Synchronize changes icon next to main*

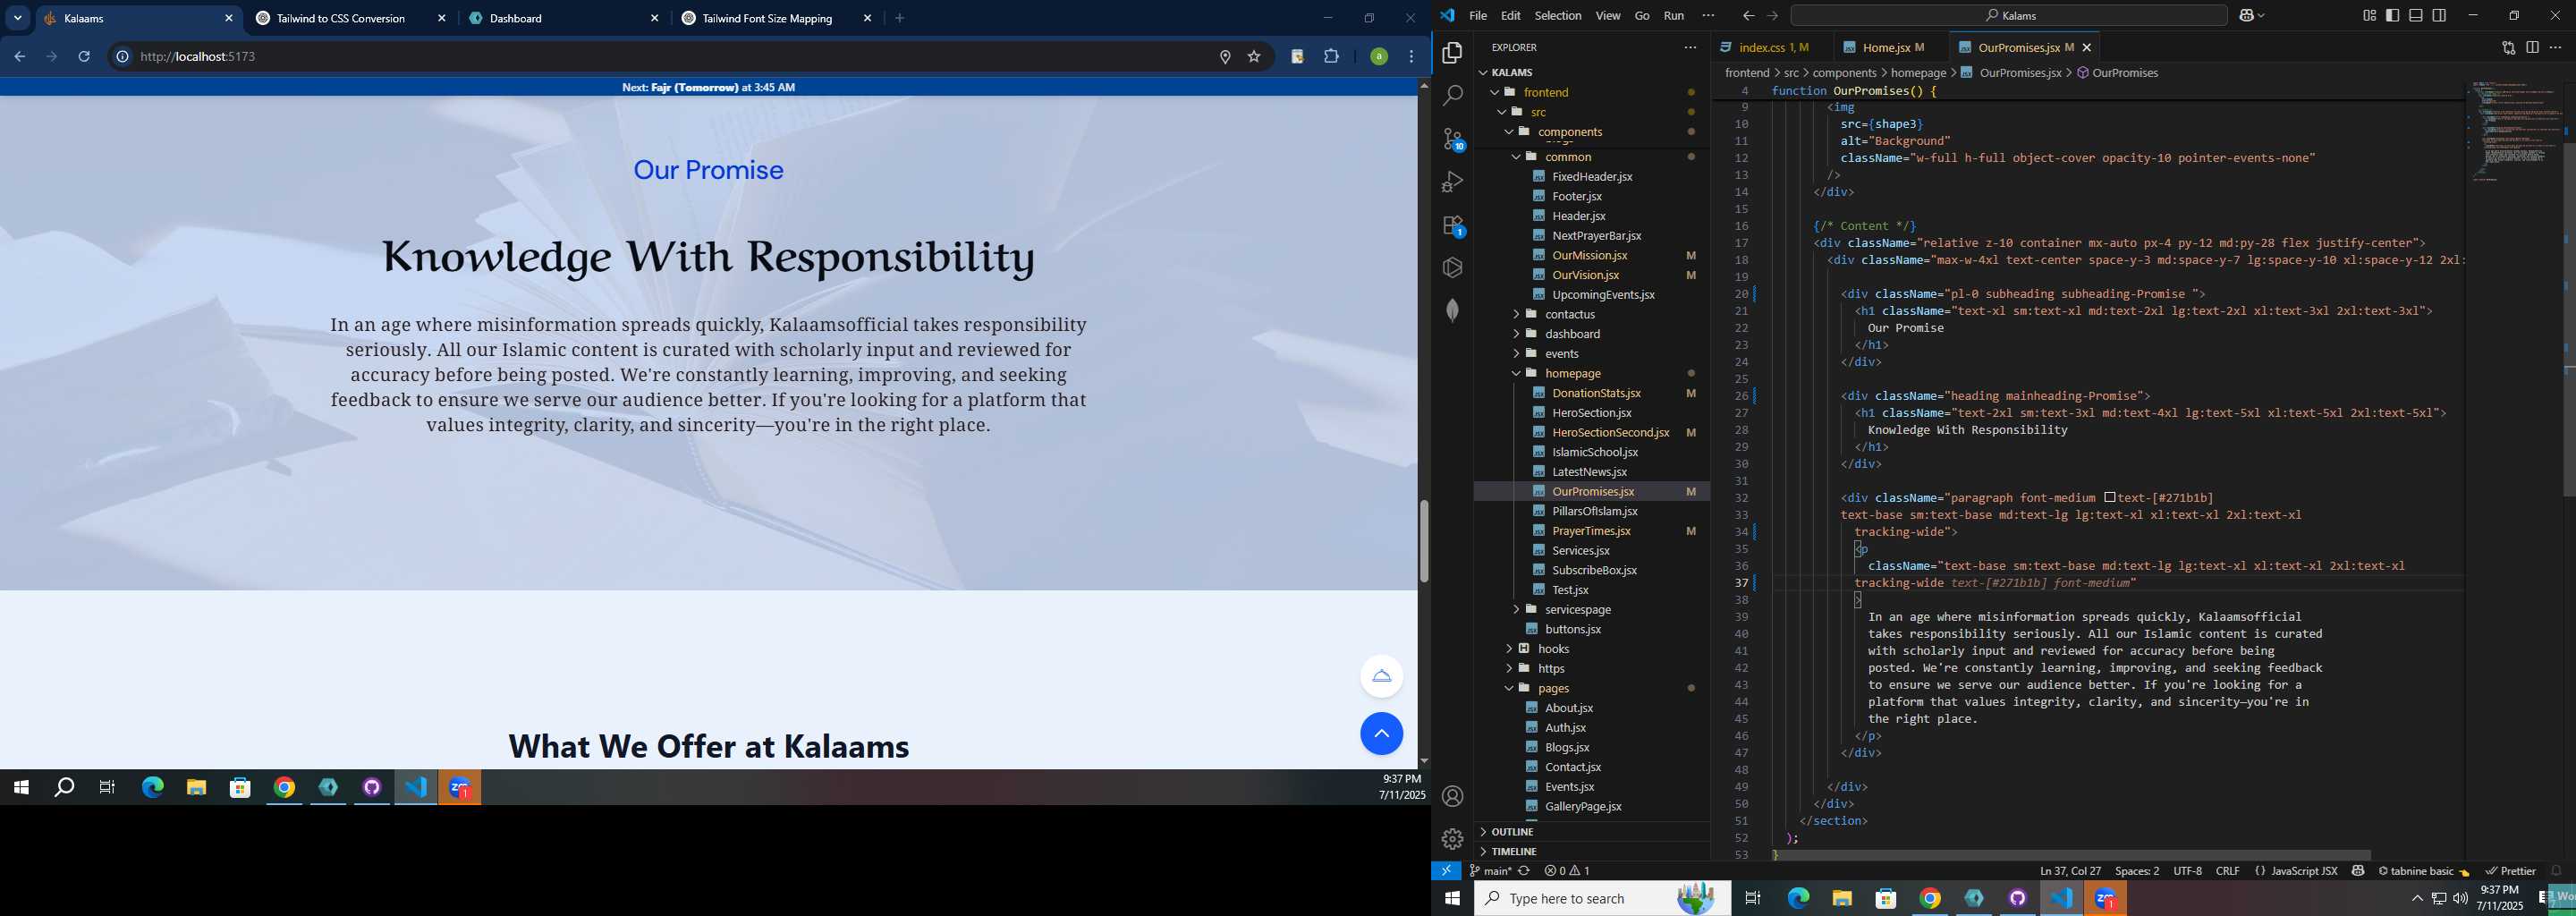(x=1524, y=871)
